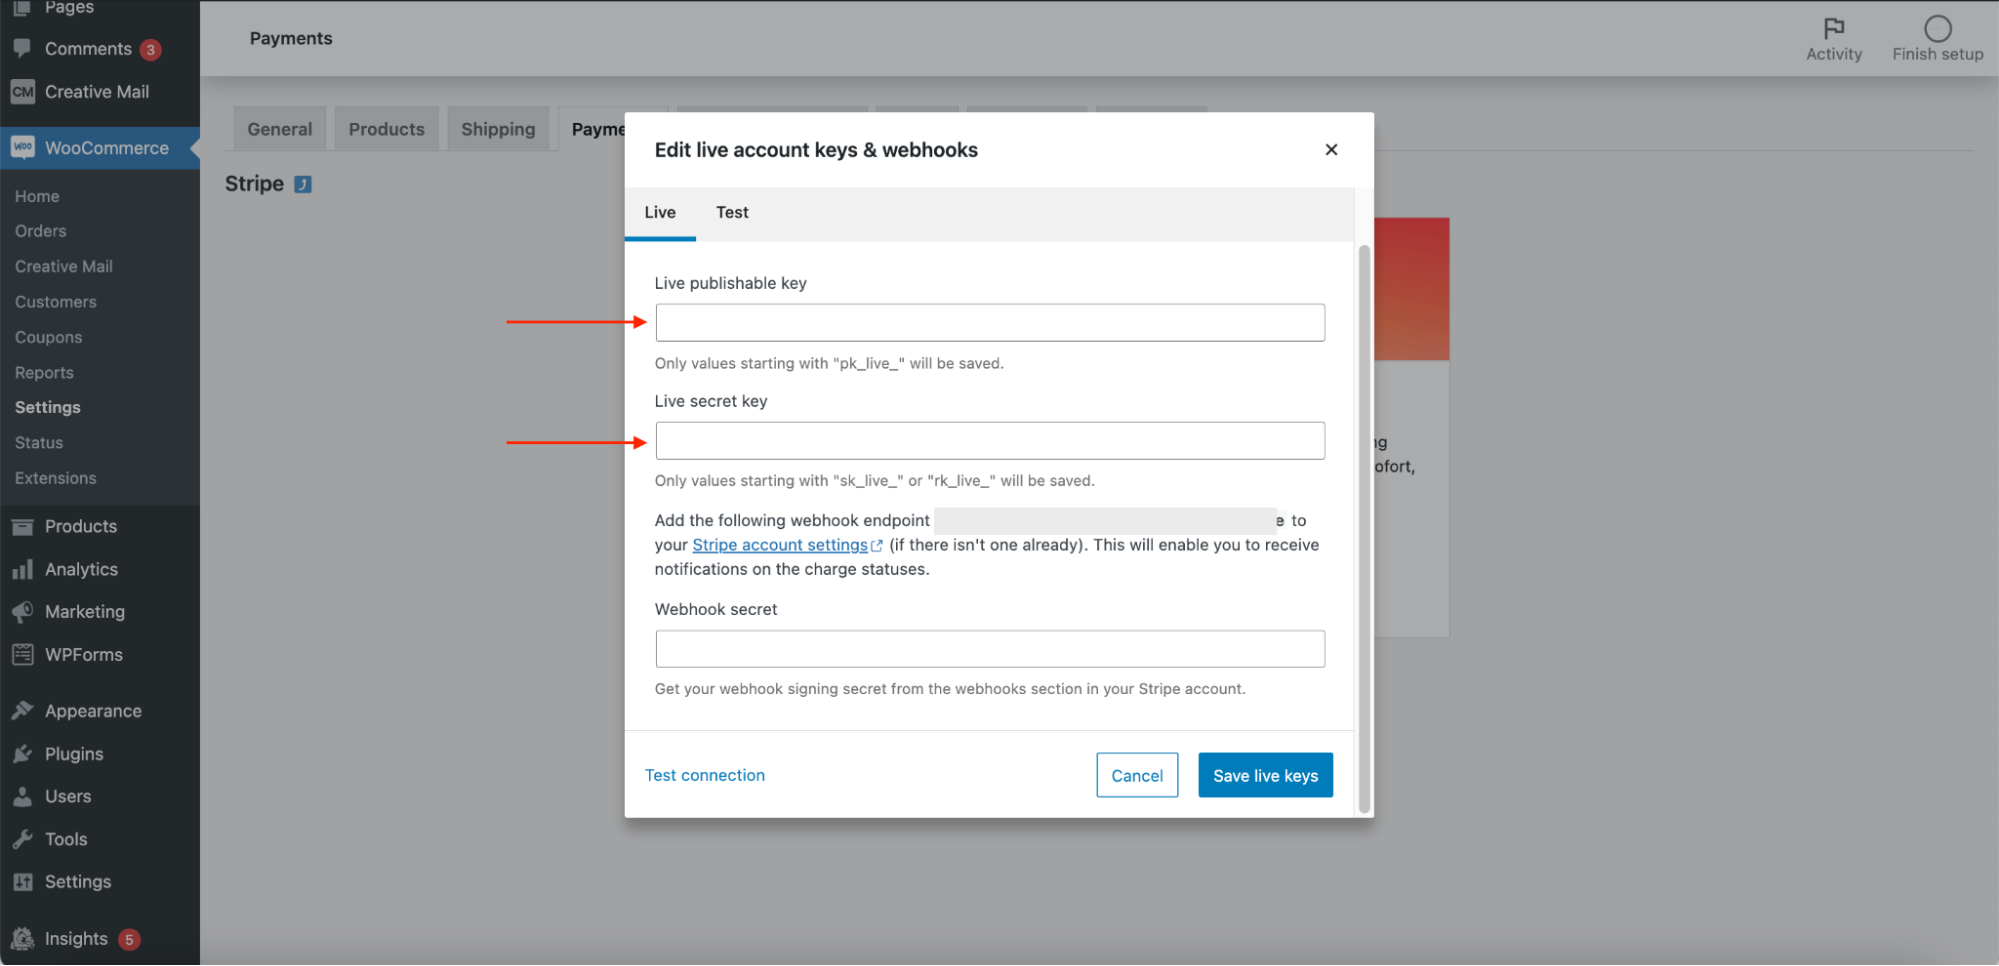Close the Edit live account keys dialog
This screenshot has width=1999, height=966.
(x=1331, y=149)
